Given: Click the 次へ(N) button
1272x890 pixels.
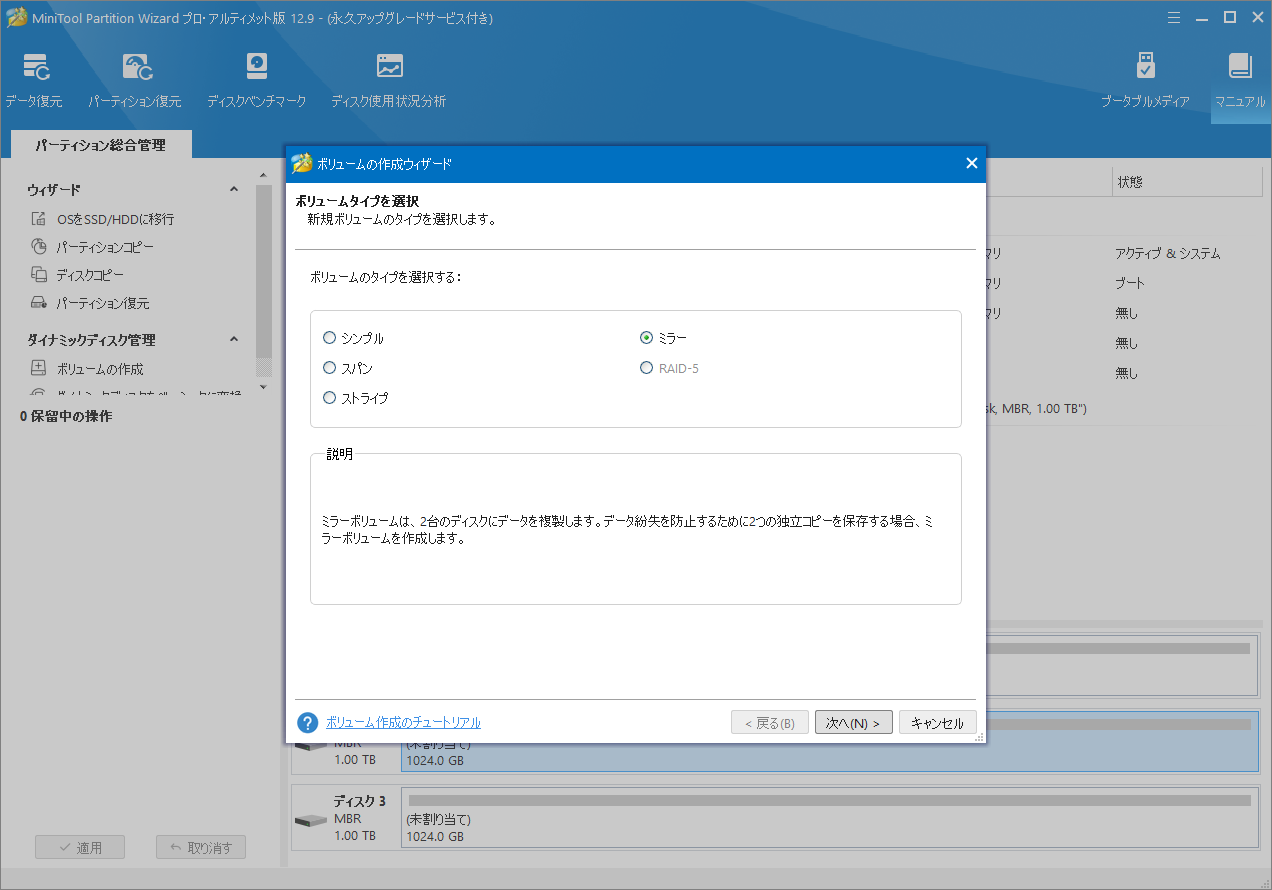Looking at the screenshot, I should [x=853, y=723].
